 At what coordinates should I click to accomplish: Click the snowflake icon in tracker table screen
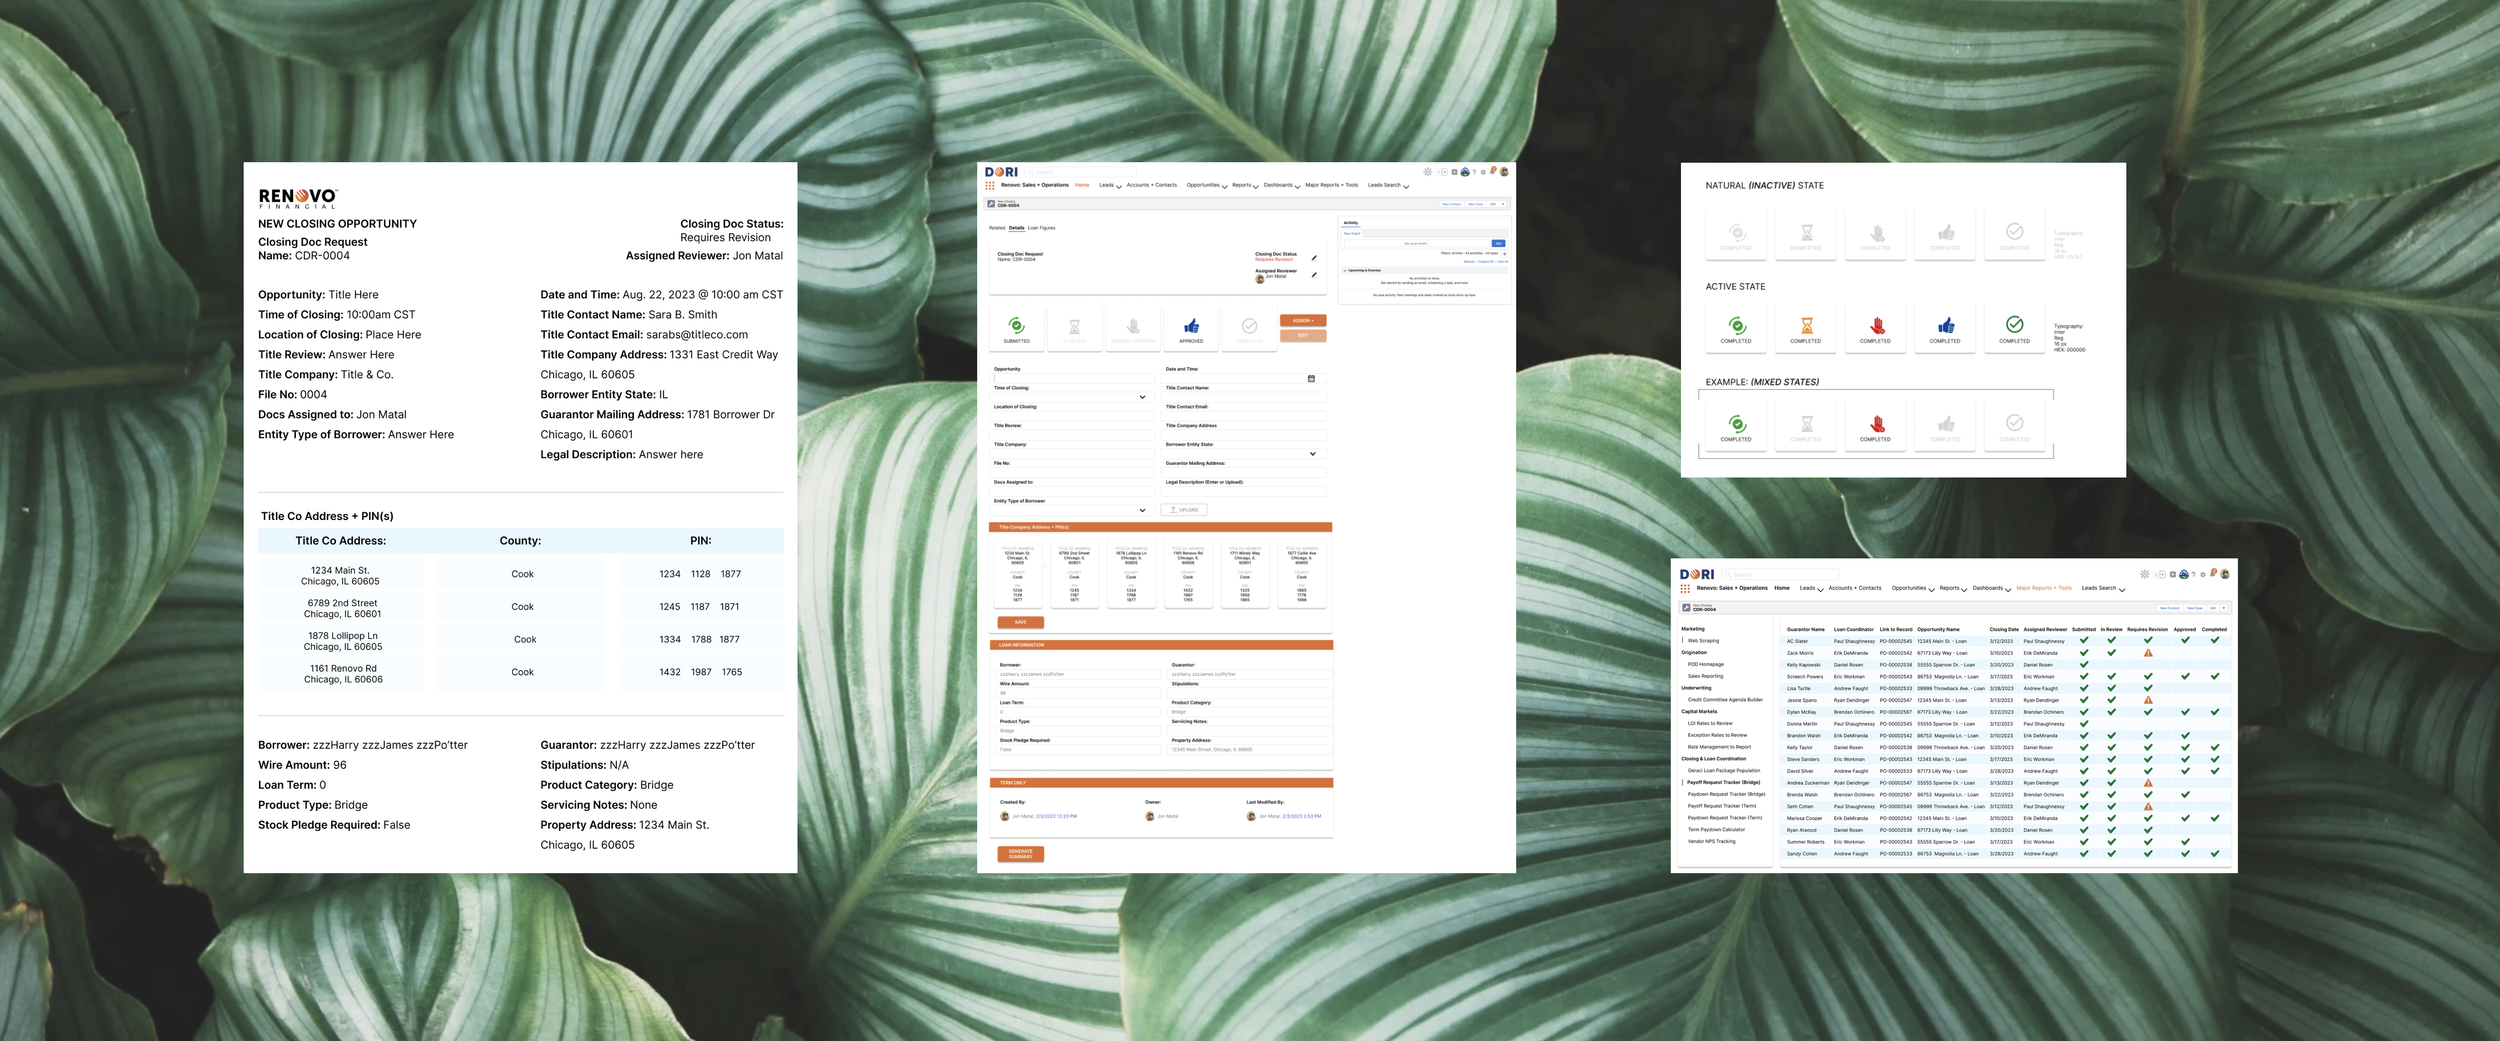pos(2144,574)
